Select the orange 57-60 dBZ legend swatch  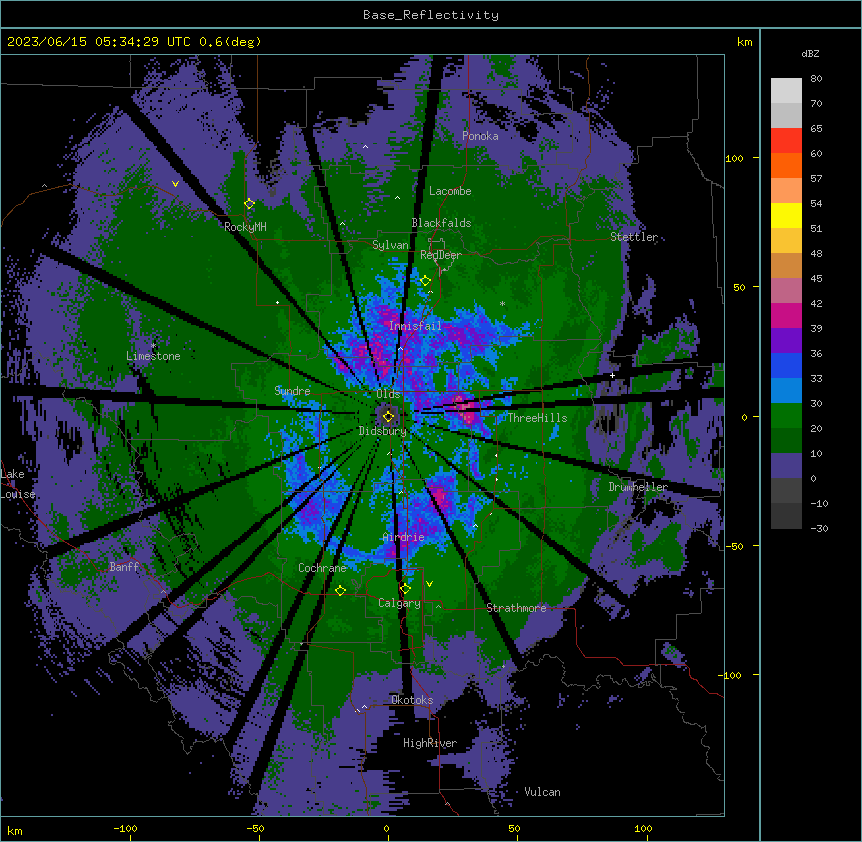tap(786, 165)
